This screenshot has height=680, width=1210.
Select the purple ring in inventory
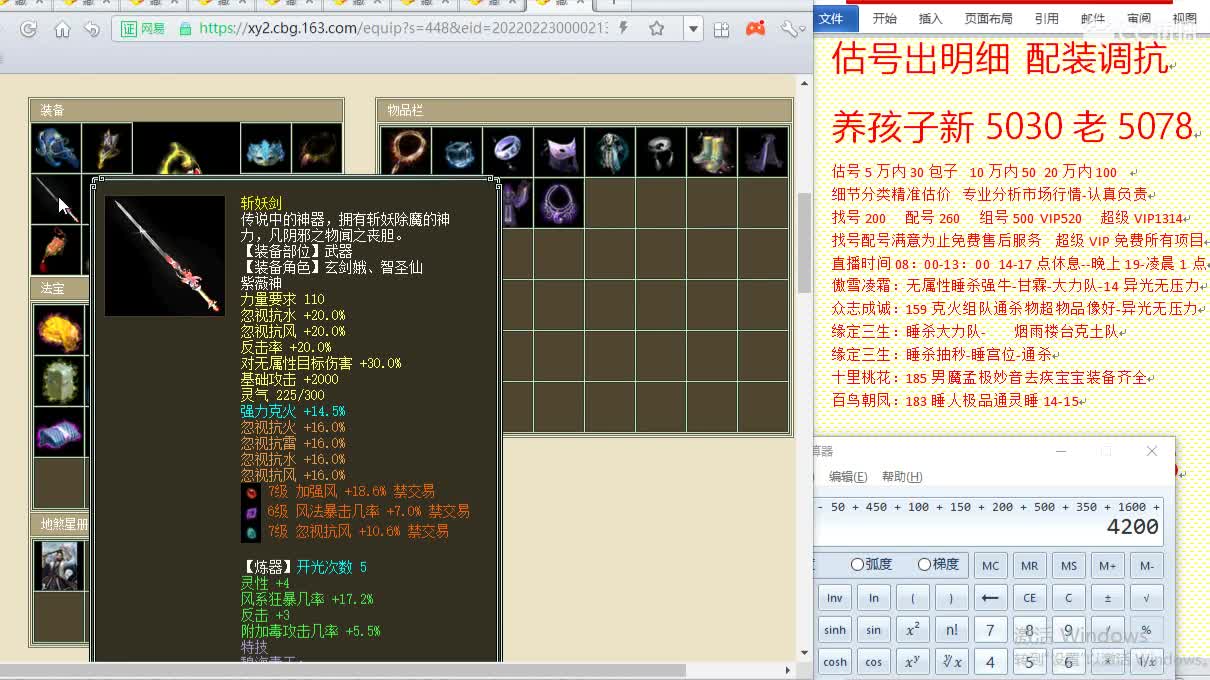508,151
